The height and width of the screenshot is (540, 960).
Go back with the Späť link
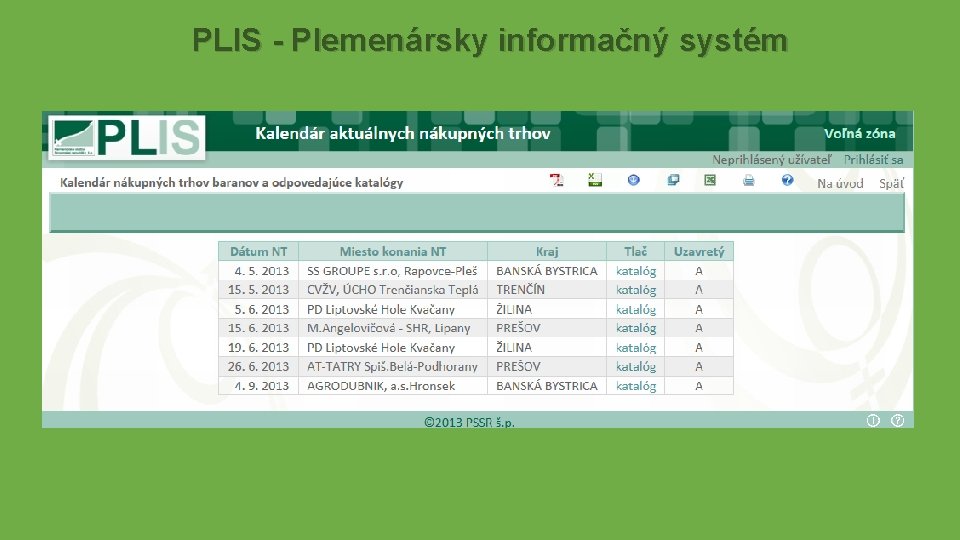891,183
